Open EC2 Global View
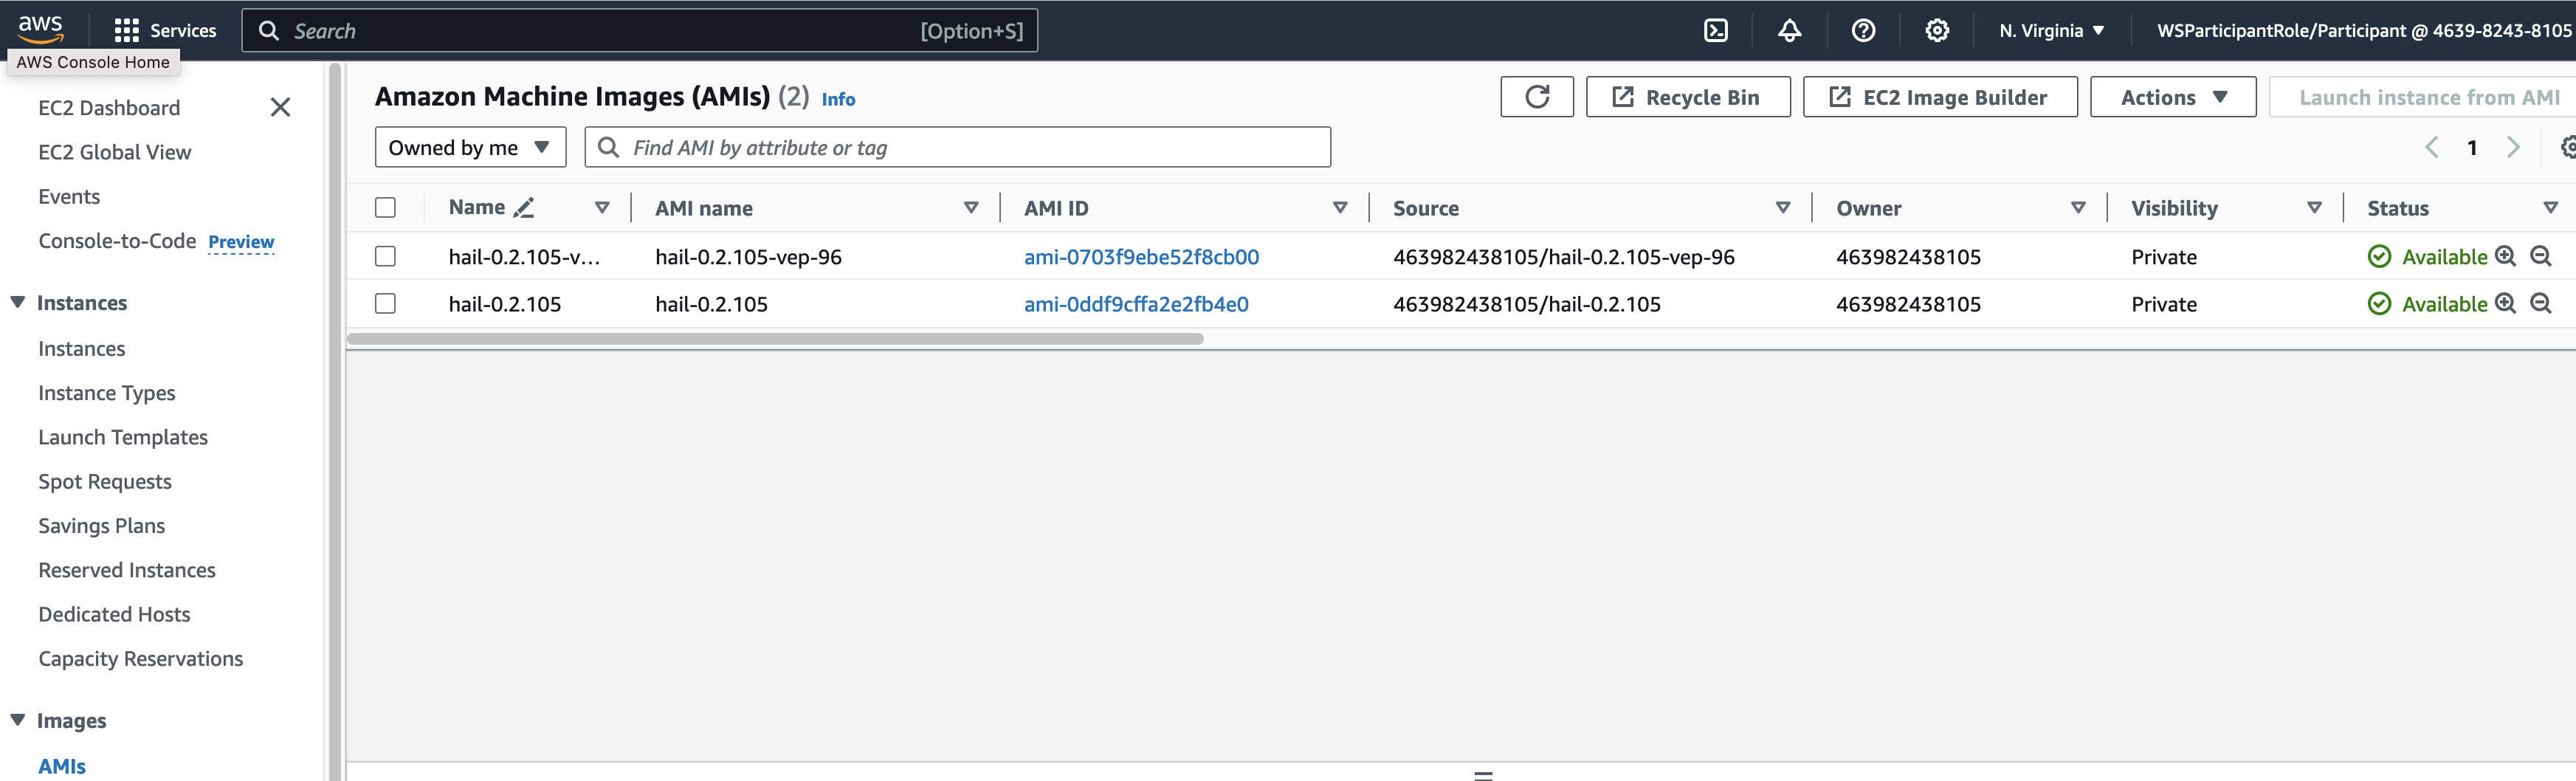 (115, 152)
